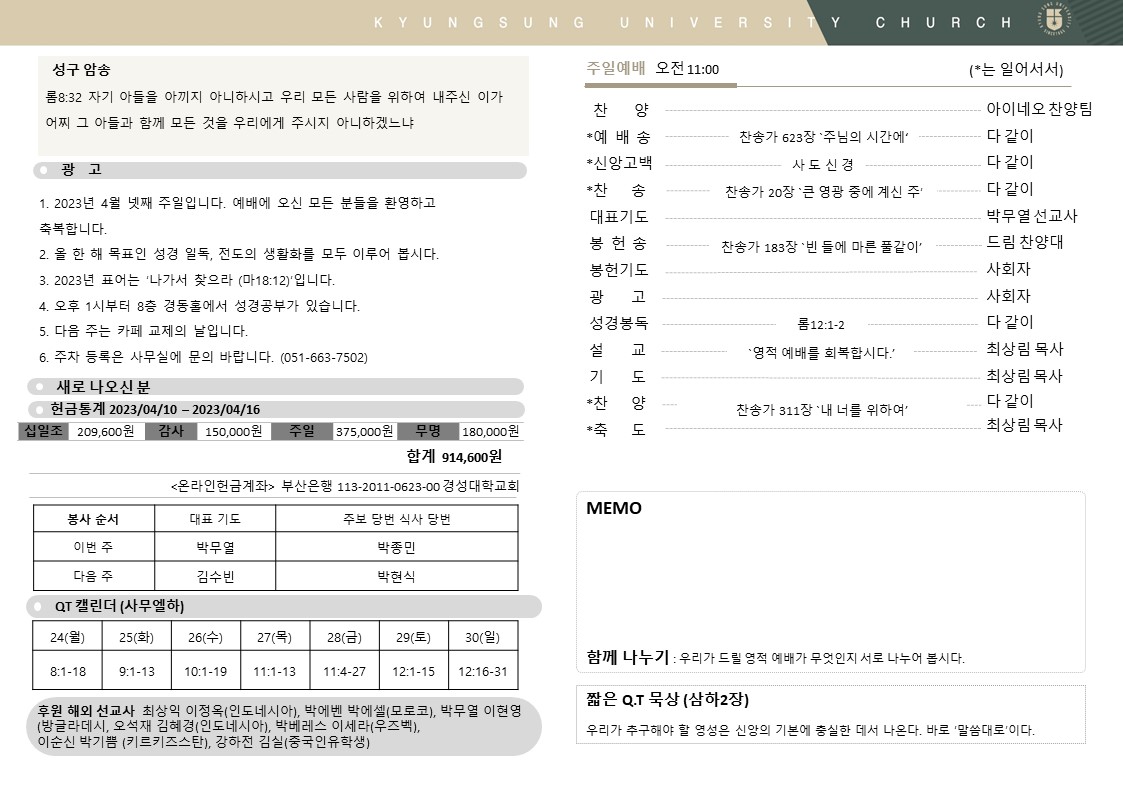
Task: Click announcement 3 '나가서 찾으라 (마18:12)'
Action: click(187, 280)
